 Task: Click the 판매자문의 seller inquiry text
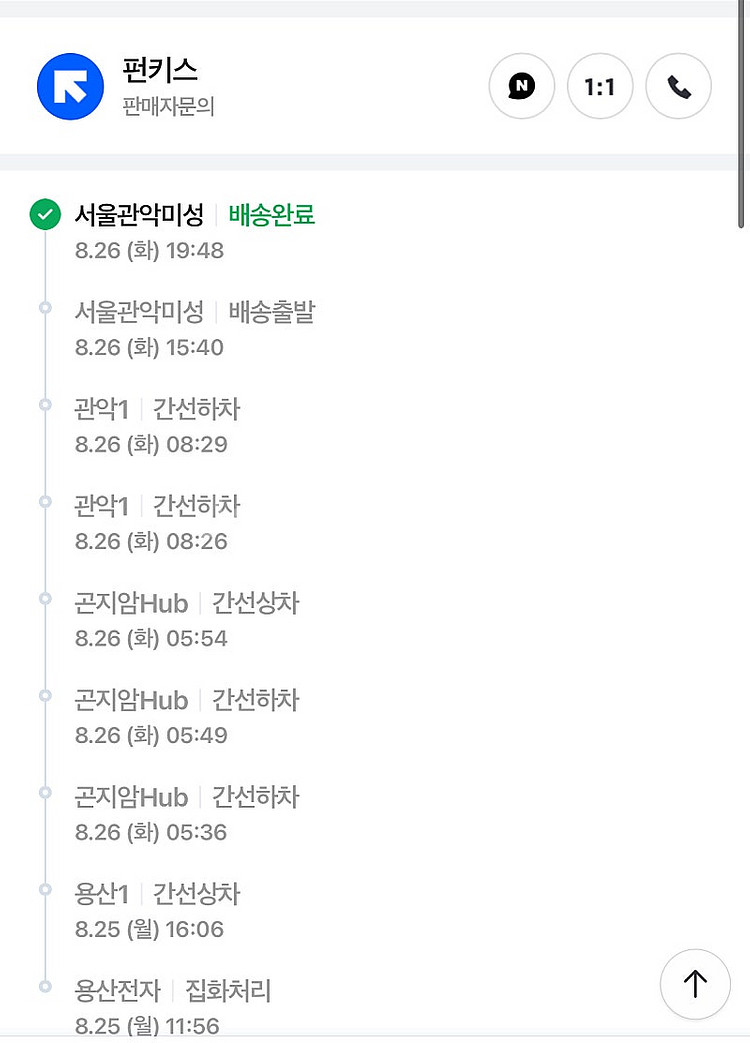click(x=168, y=106)
